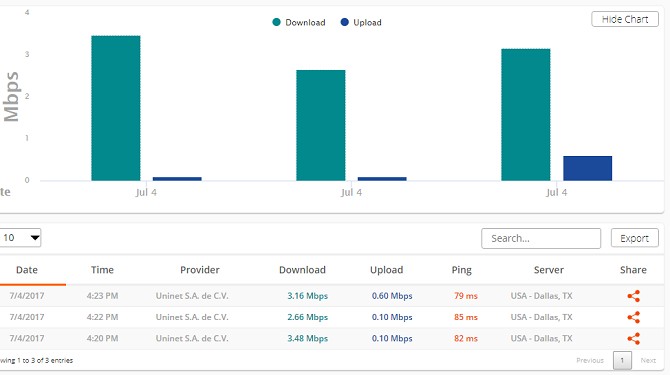Click the third download bar
Screen dimensions: 670x375
pos(526,115)
